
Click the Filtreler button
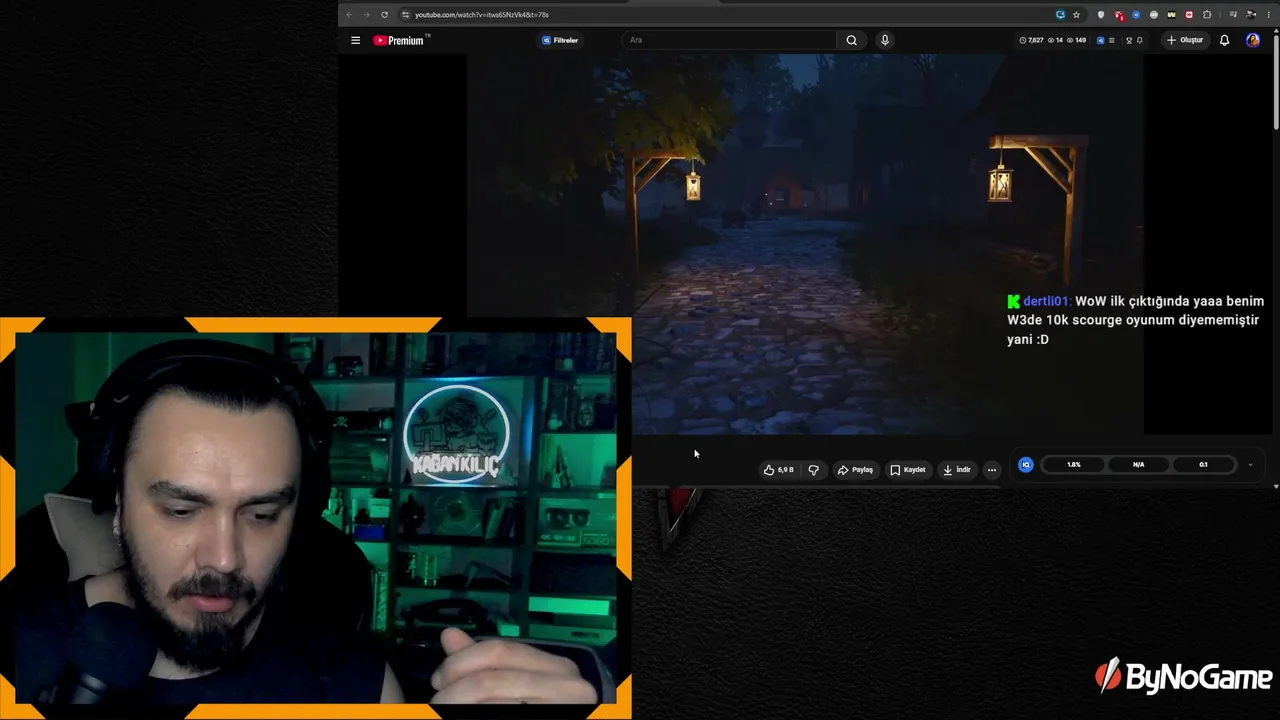(x=560, y=40)
